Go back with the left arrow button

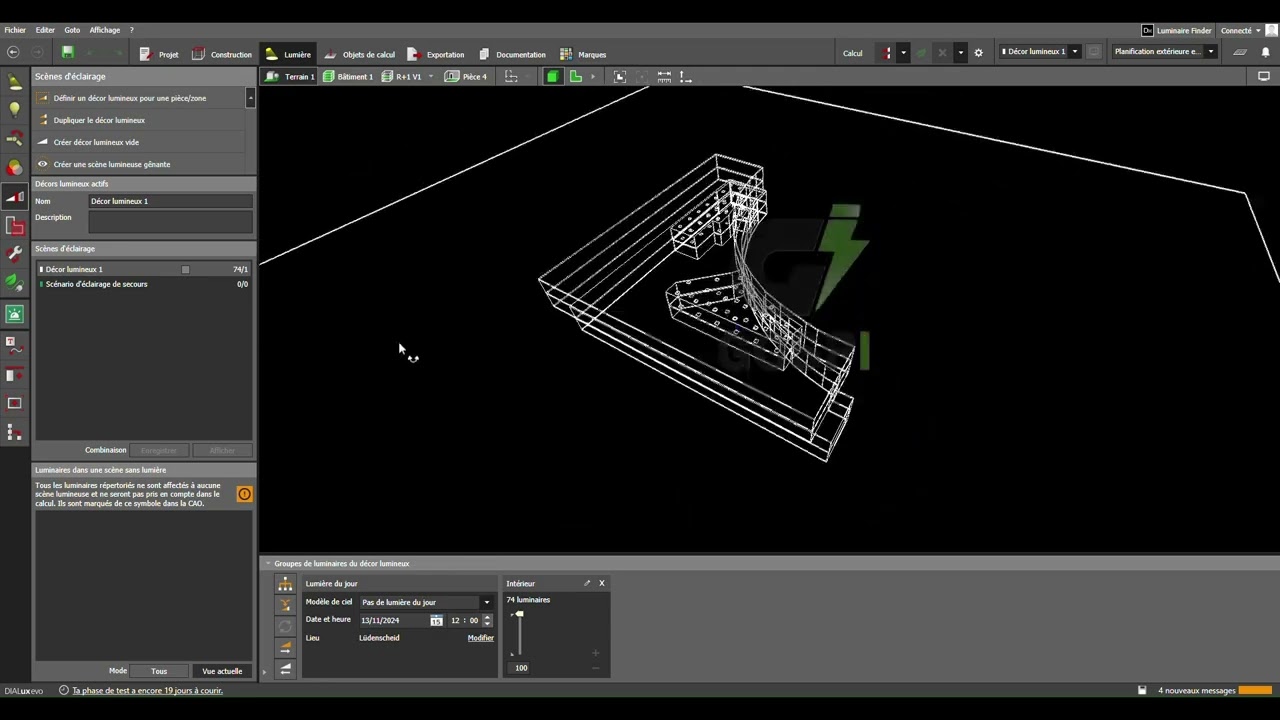(x=13, y=52)
